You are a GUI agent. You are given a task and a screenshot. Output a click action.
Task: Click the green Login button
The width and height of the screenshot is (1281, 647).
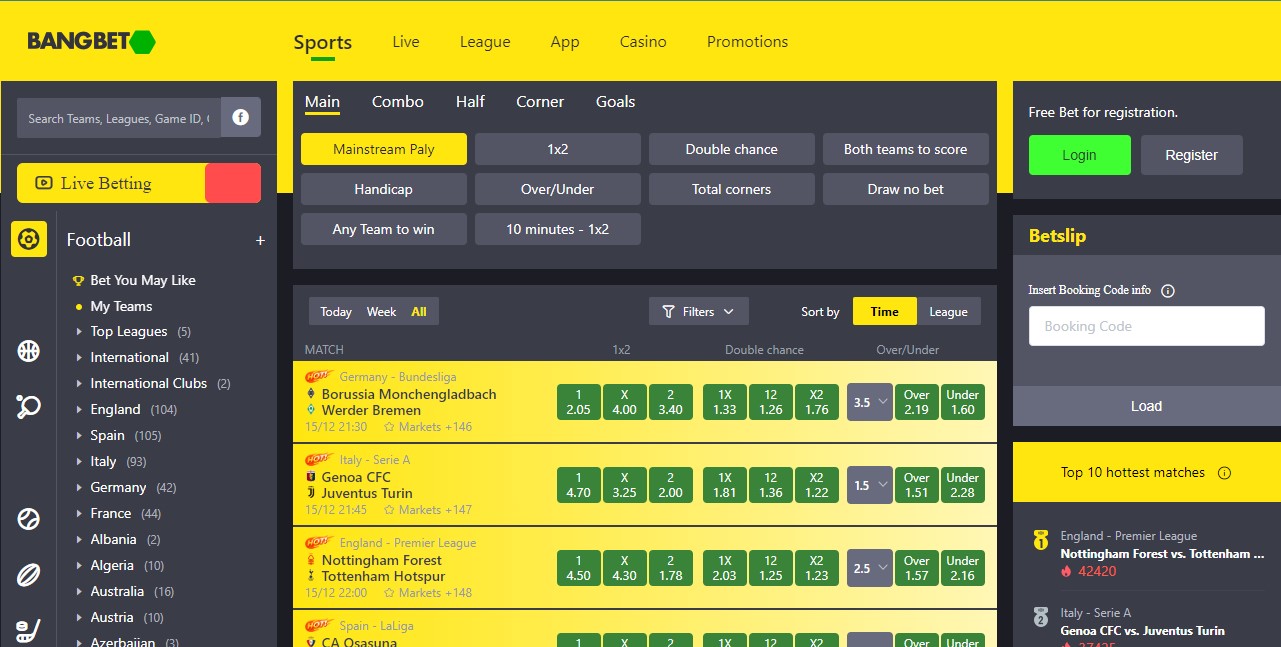click(1079, 155)
